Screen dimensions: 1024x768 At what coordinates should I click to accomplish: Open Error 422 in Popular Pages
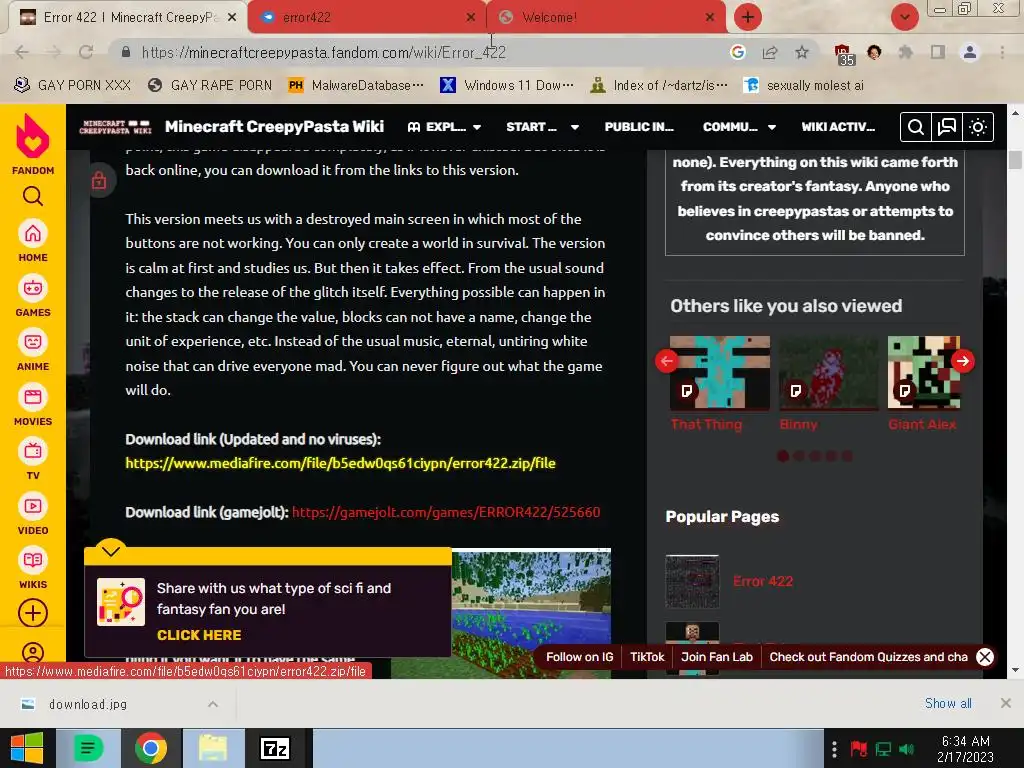763,581
